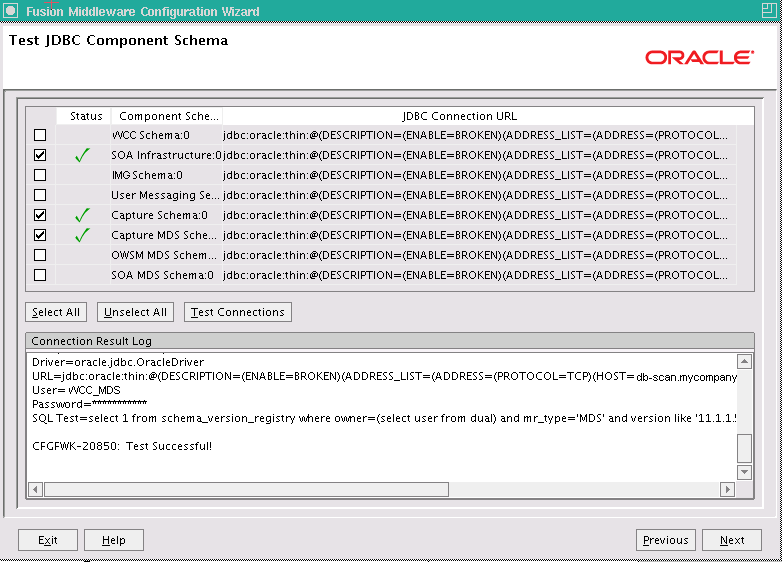Select the SOA Infrastructure:0 name cell
Screen dimensions: 782x562
click(166, 155)
